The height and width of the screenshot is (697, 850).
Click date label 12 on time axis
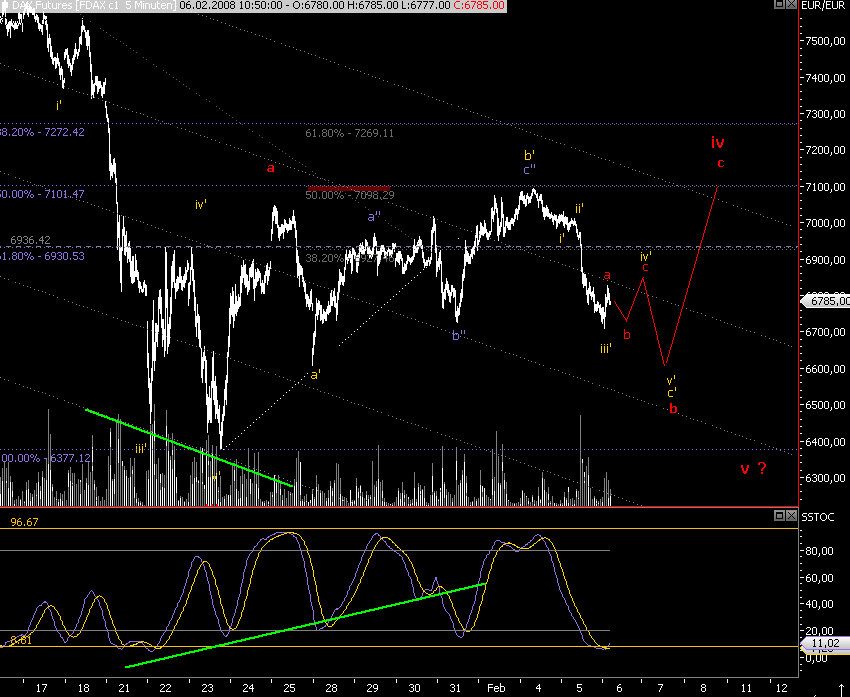(x=781, y=688)
